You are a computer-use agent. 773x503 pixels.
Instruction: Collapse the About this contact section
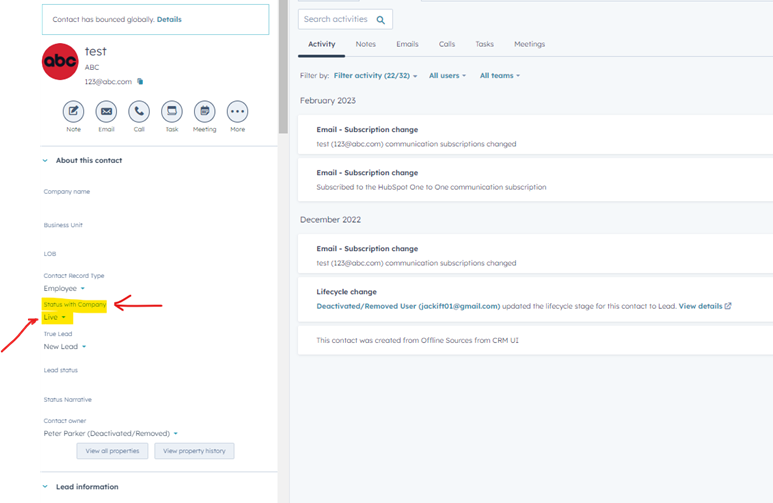pyautogui.click(x=45, y=160)
